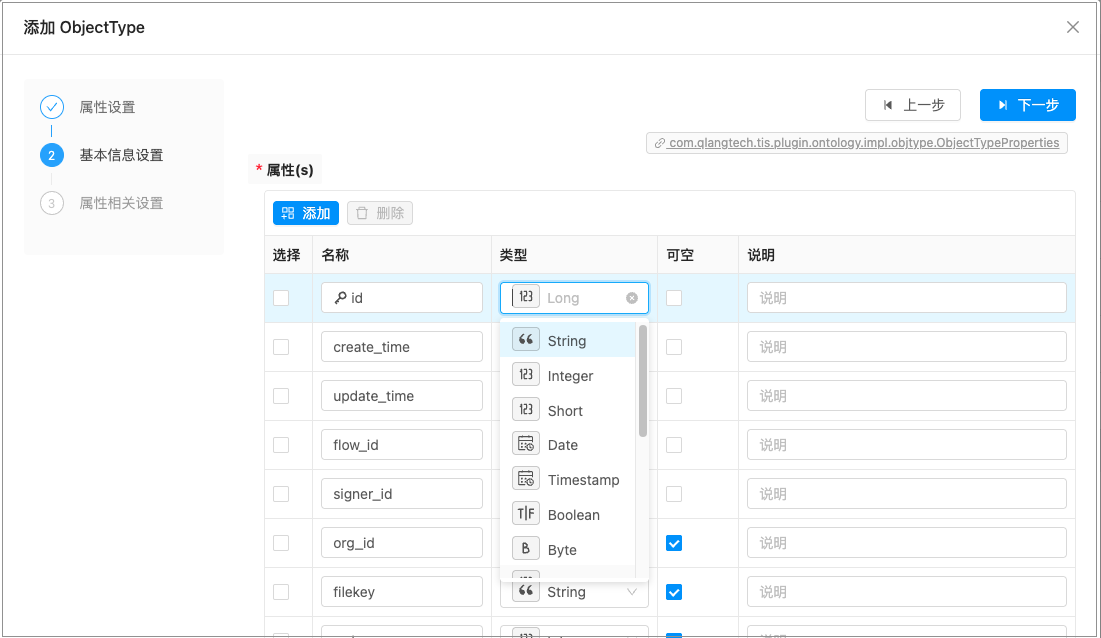Click the 说明 field of filekey row
This screenshot has width=1101, height=638.
[x=906, y=592]
